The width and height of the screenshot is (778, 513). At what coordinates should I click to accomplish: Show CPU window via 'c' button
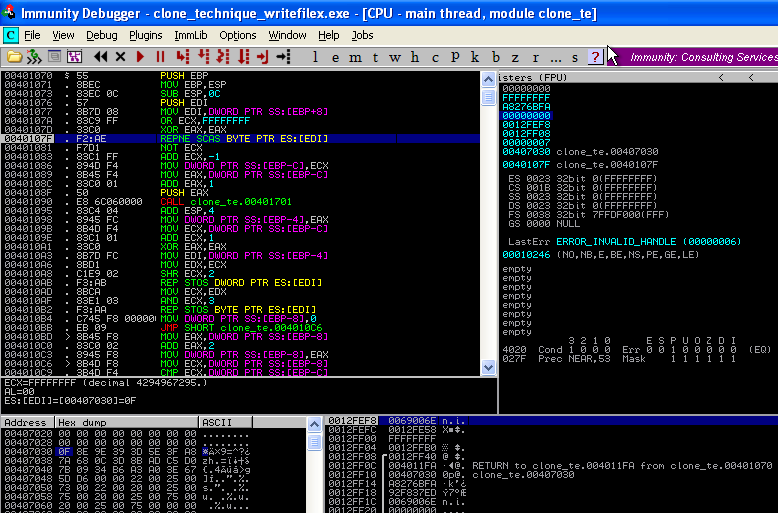[x=435, y=58]
